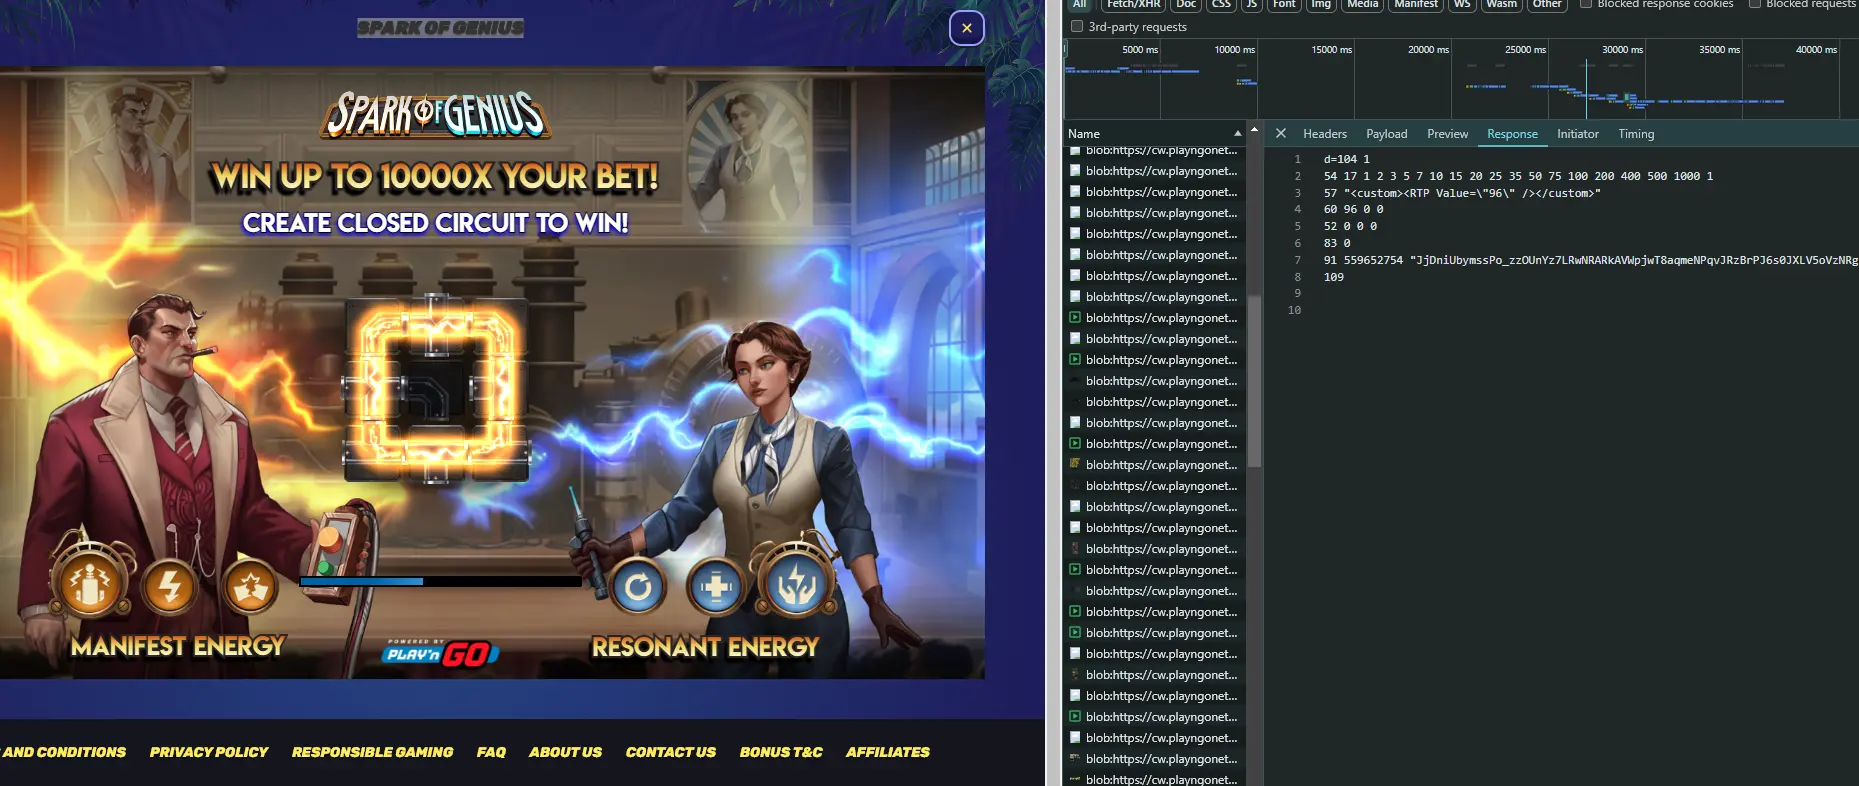1859x786 pixels.
Task: Click response line '60 96 0 0'
Action: coord(1353,210)
